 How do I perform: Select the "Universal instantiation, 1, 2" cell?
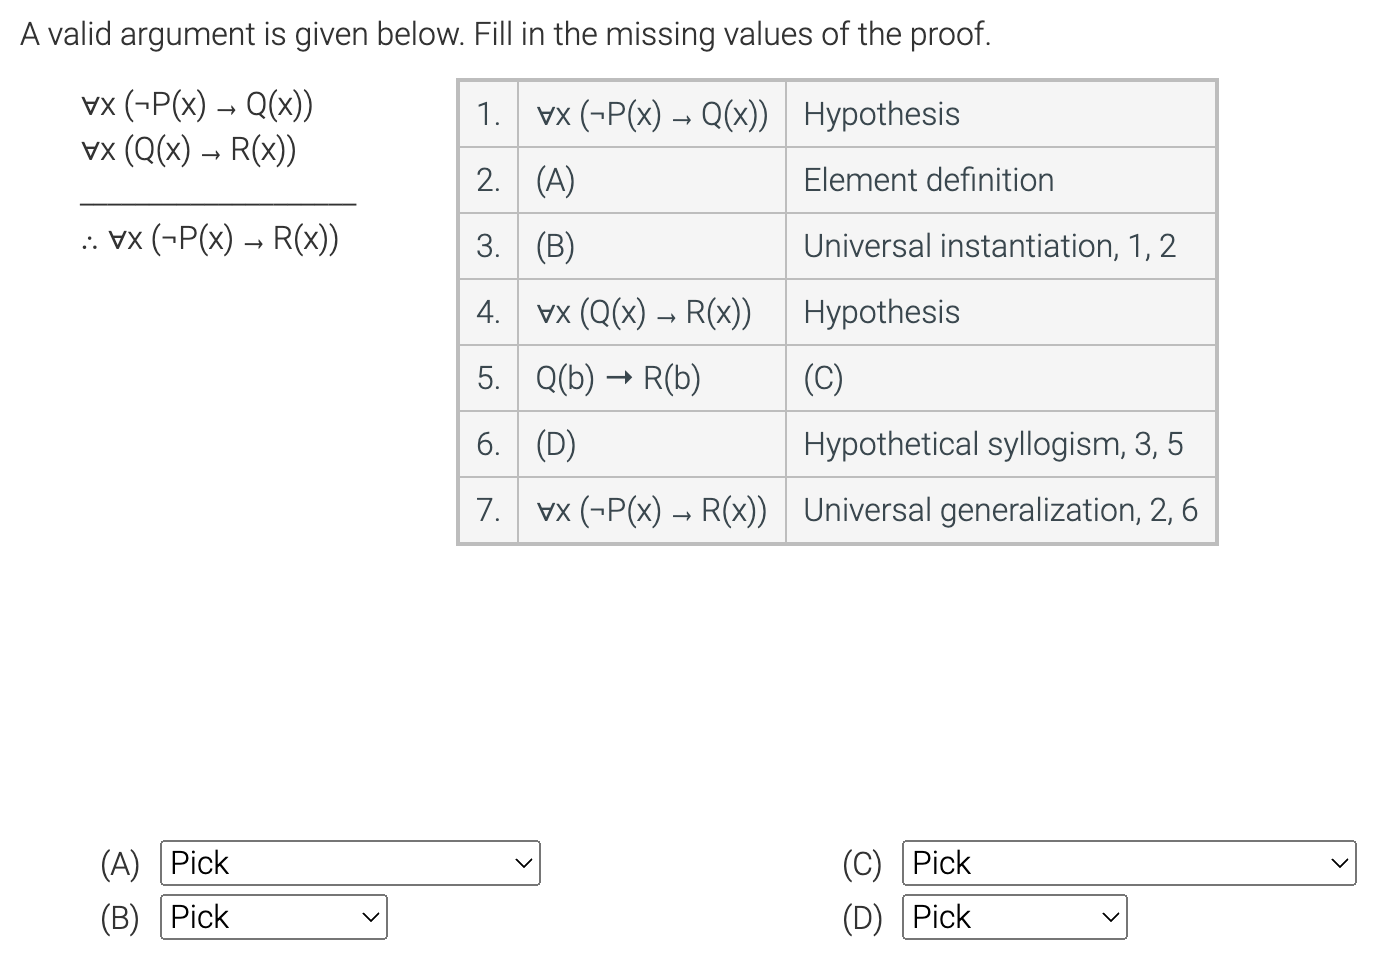(1001, 246)
